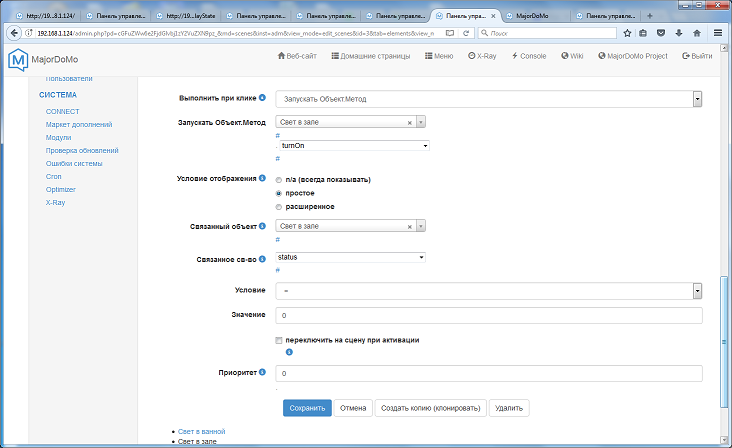Open Веб-сайт menu item

click(x=297, y=56)
